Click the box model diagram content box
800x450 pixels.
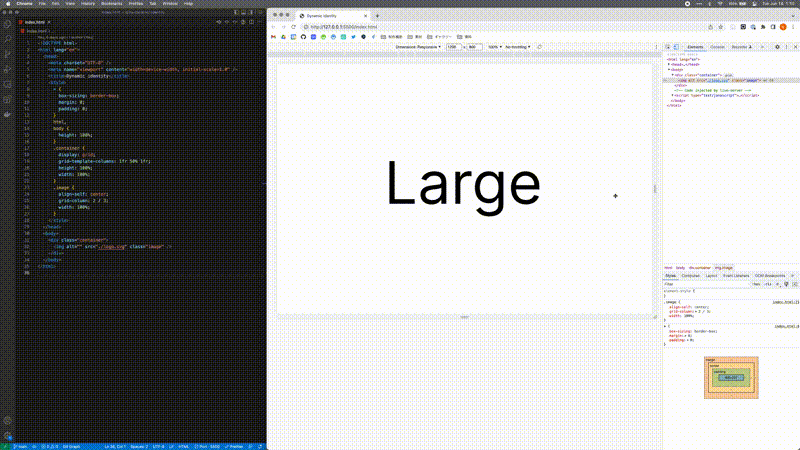(731, 378)
